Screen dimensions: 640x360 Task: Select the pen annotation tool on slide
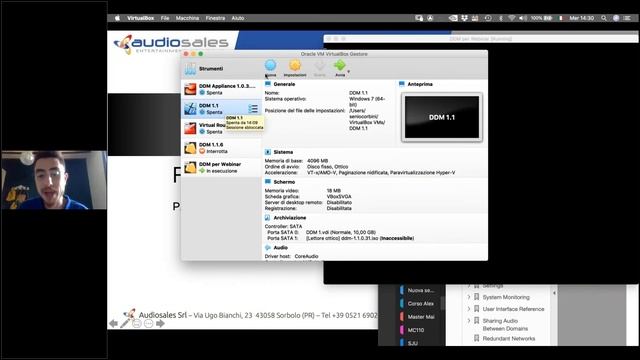[125, 324]
